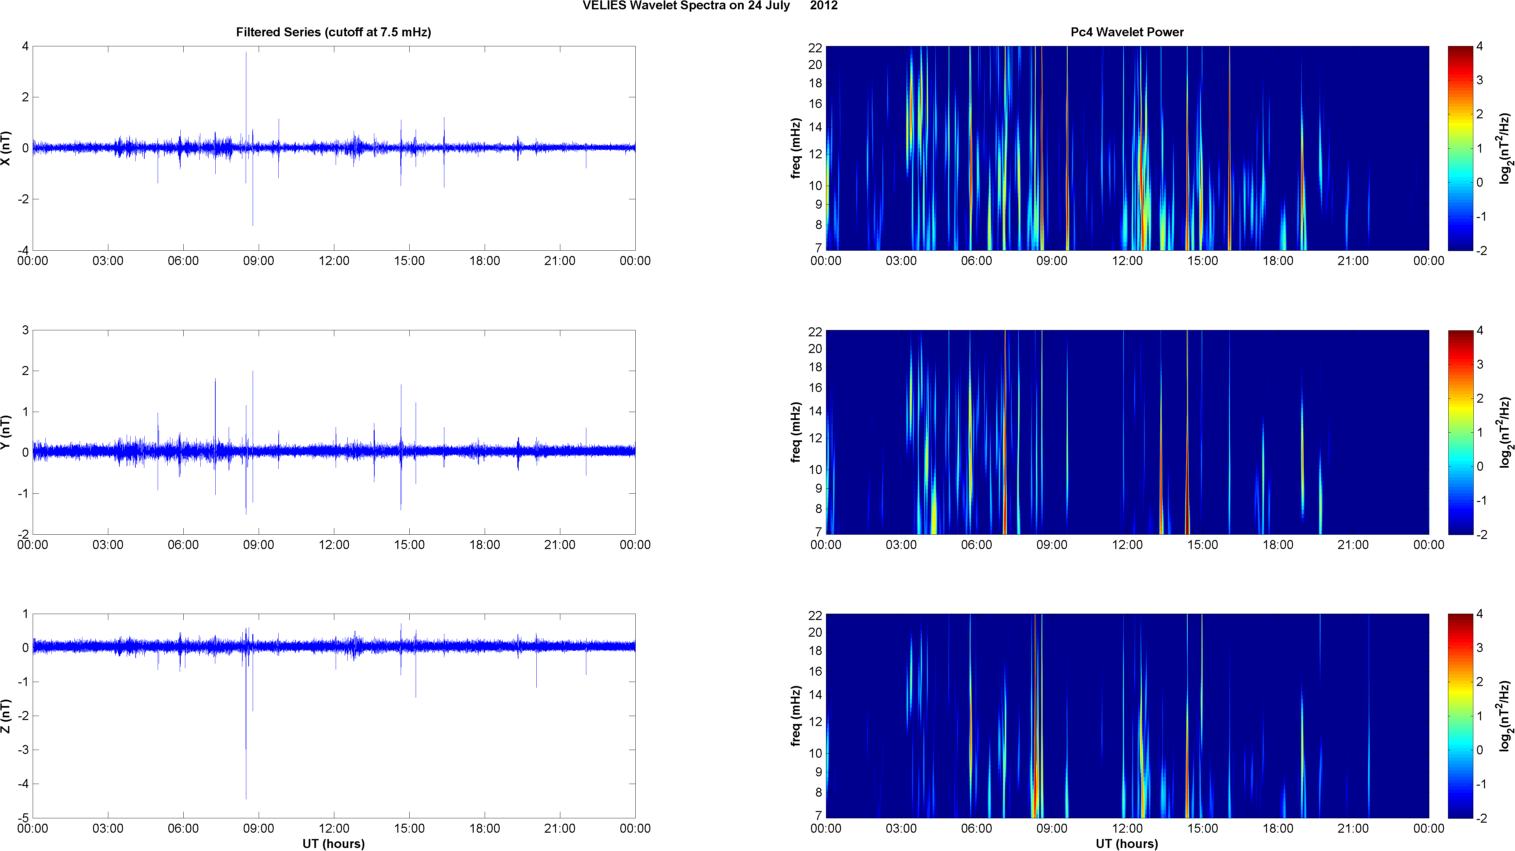Click the Y (nT) axis label
The height and width of the screenshot is (851, 1515).
tap(7, 432)
